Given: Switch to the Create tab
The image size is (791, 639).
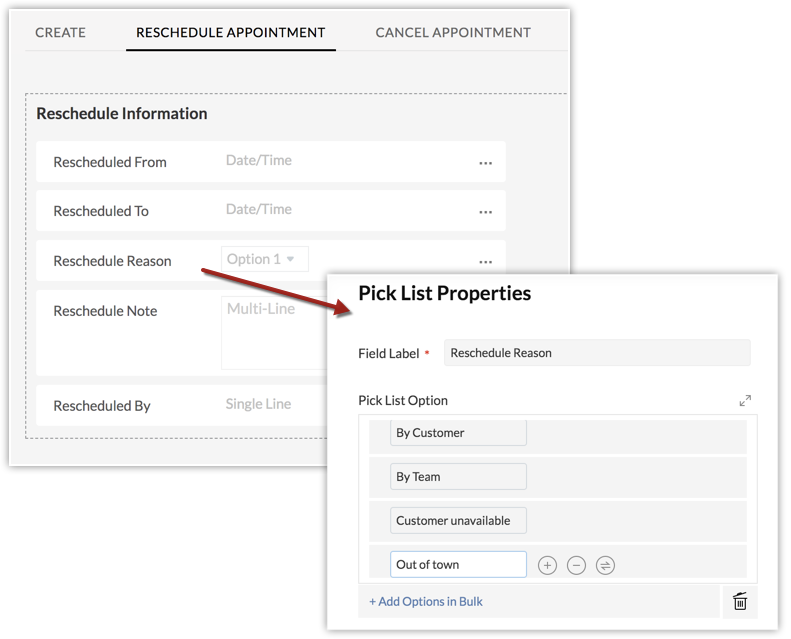Looking at the screenshot, I should click(x=61, y=32).
